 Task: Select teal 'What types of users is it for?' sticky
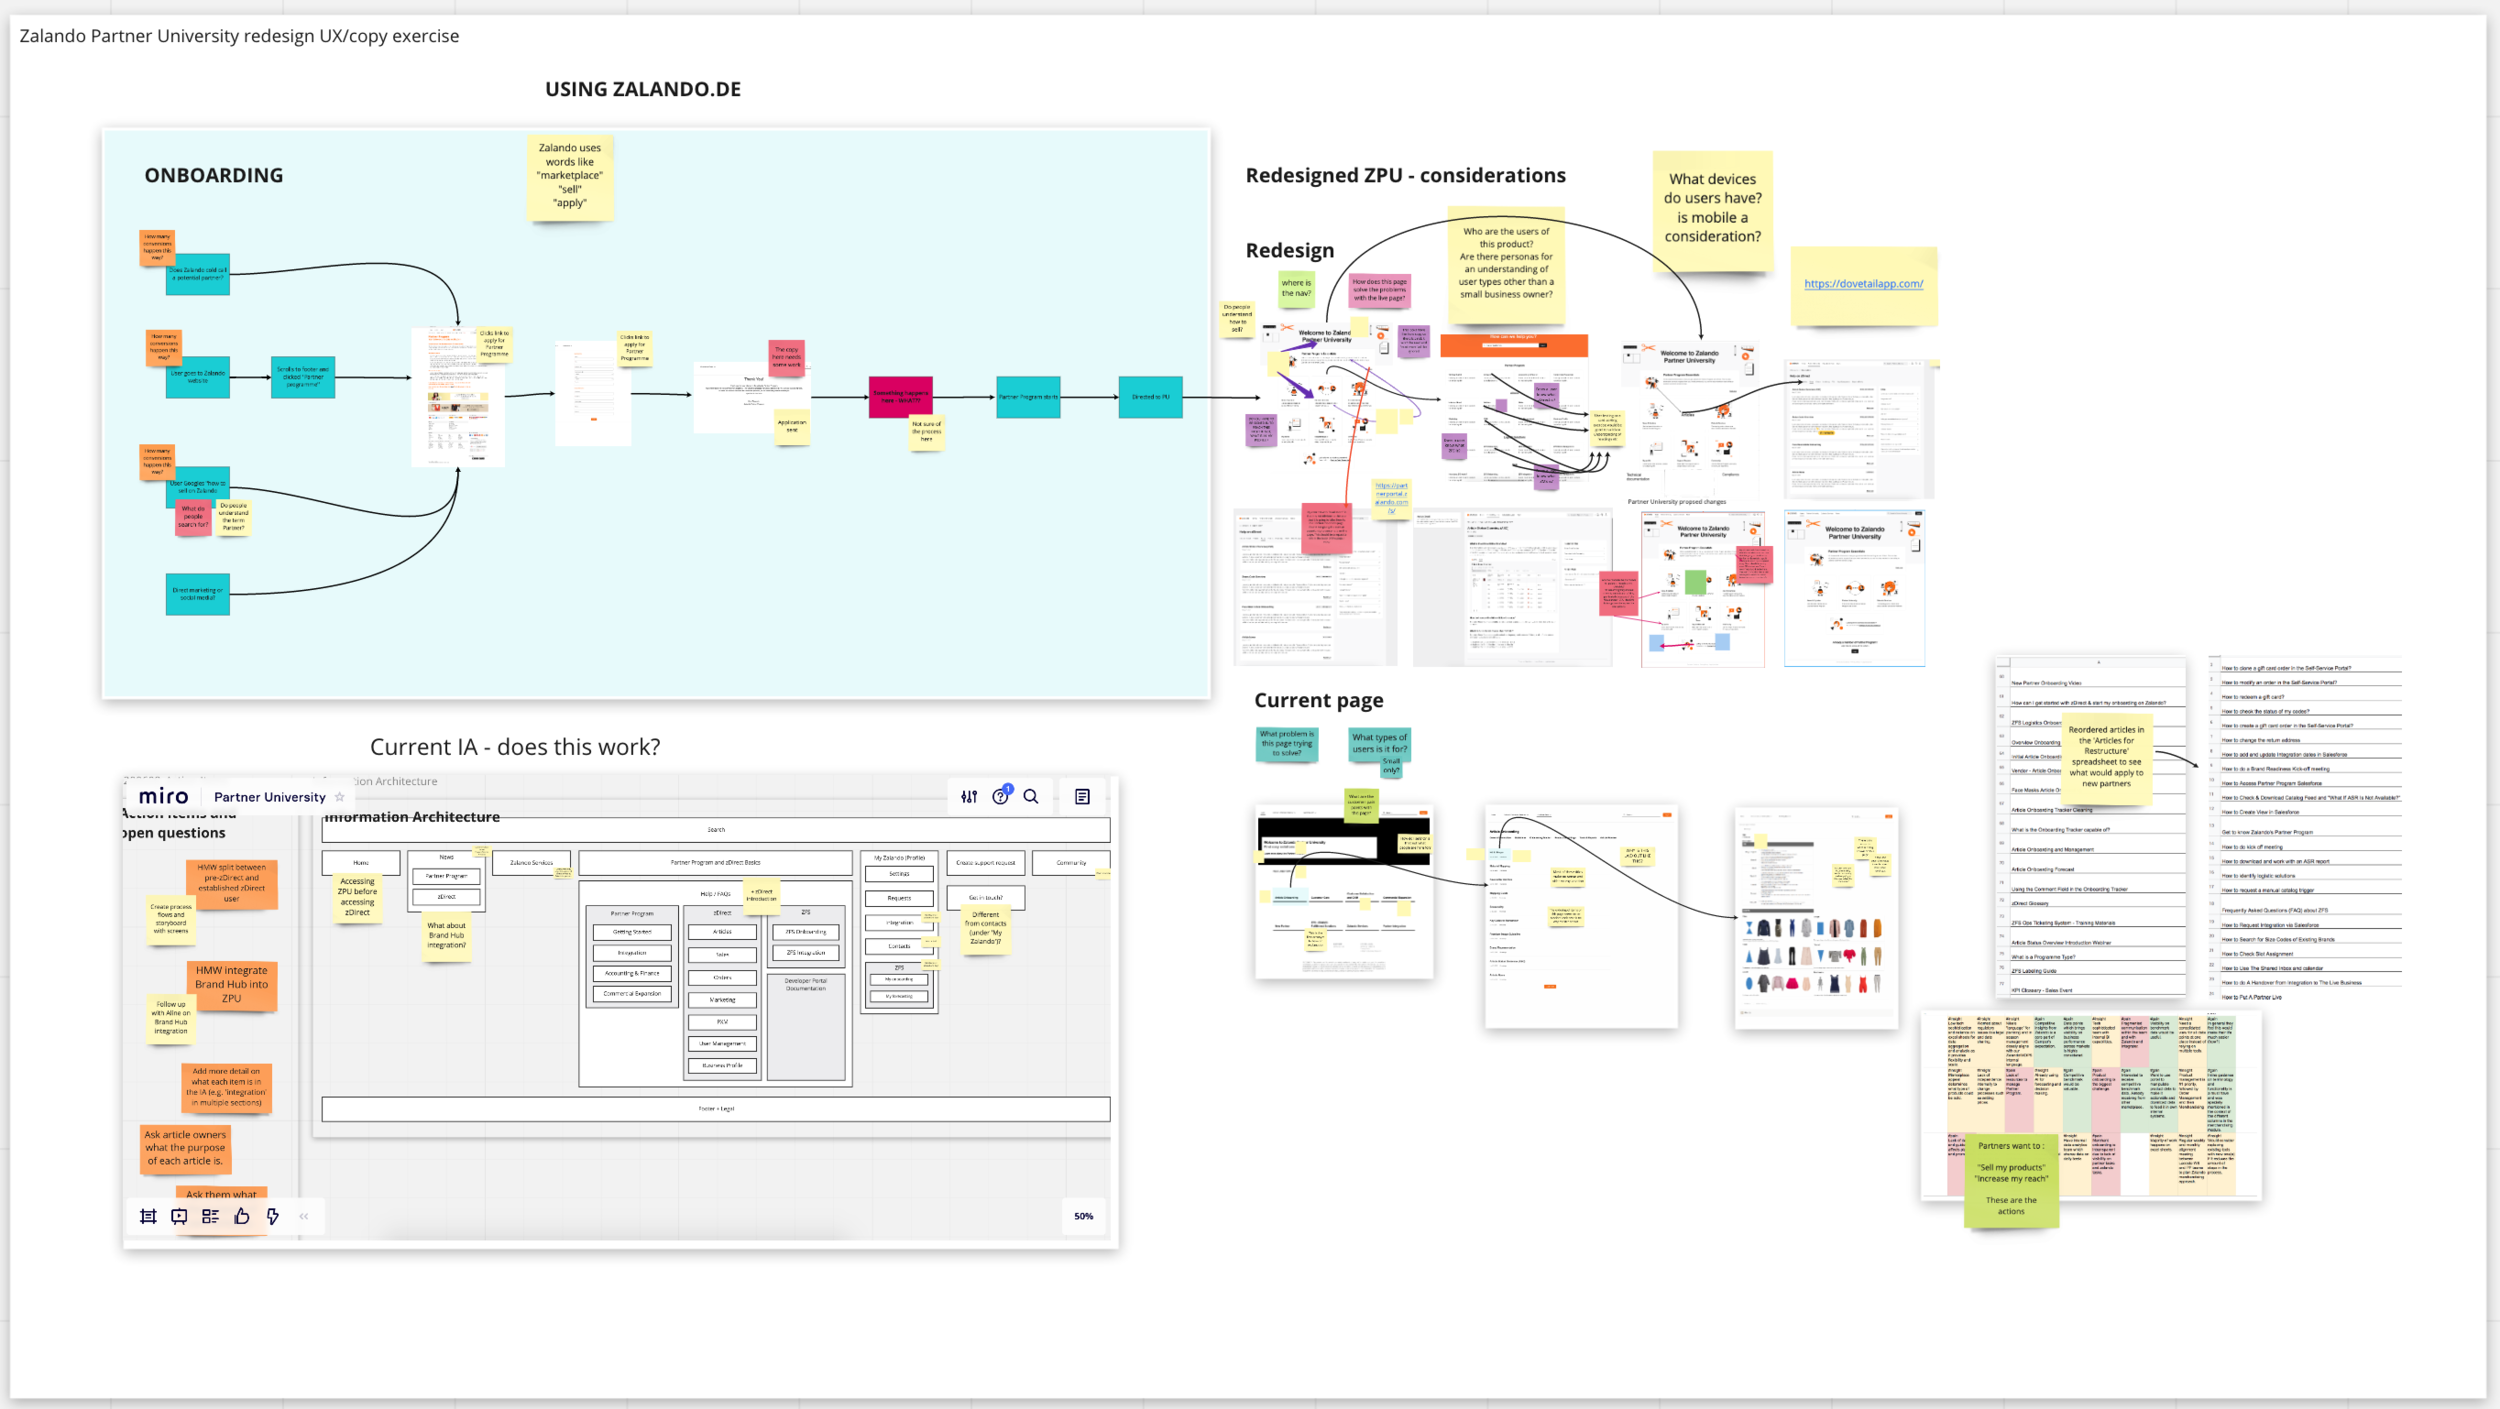click(1379, 746)
